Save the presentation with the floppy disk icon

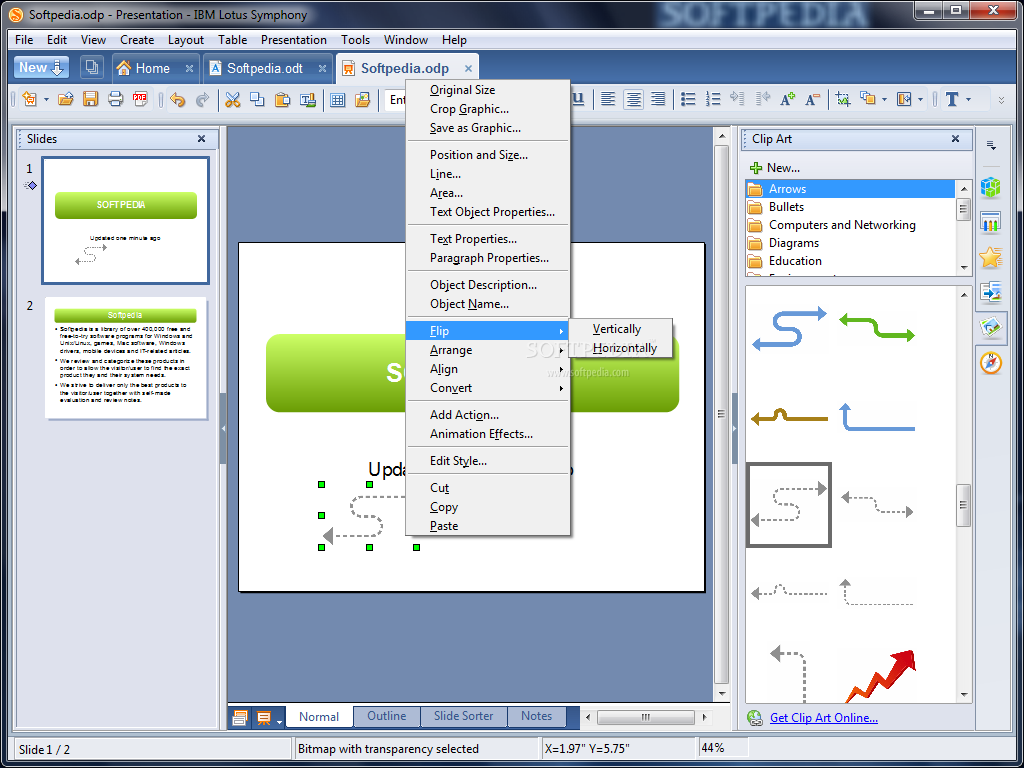[x=90, y=99]
